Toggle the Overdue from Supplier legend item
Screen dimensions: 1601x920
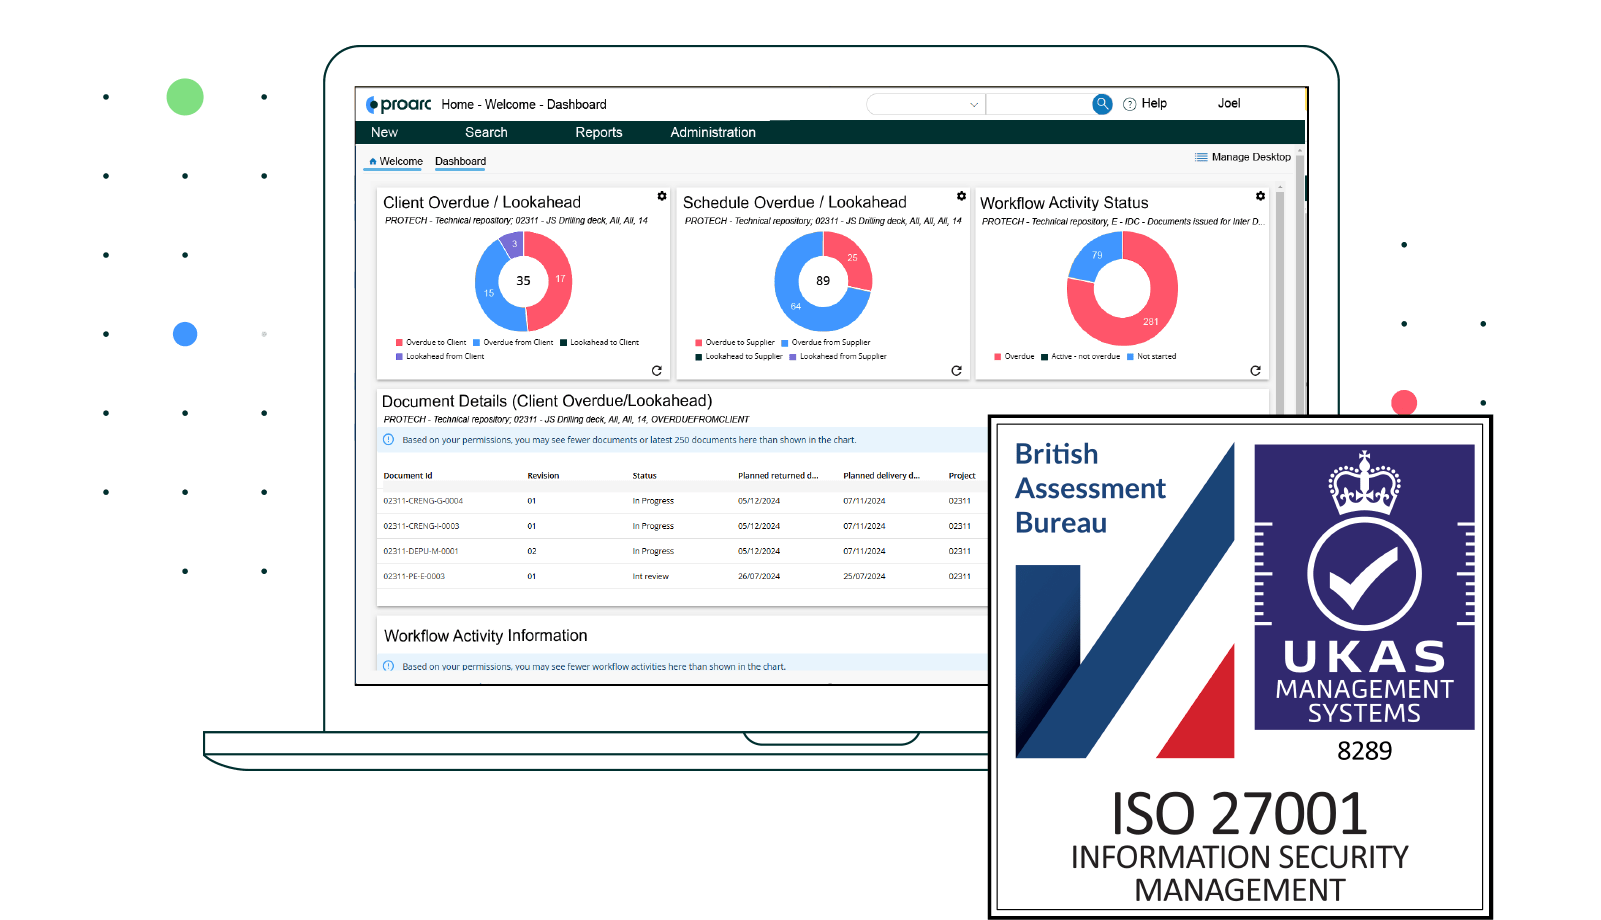[x=828, y=342]
